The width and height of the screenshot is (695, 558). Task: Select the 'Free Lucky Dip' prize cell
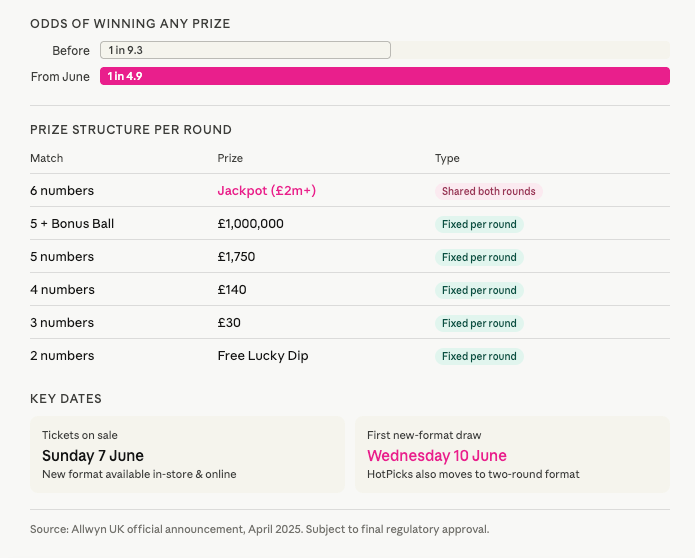click(x=257, y=356)
